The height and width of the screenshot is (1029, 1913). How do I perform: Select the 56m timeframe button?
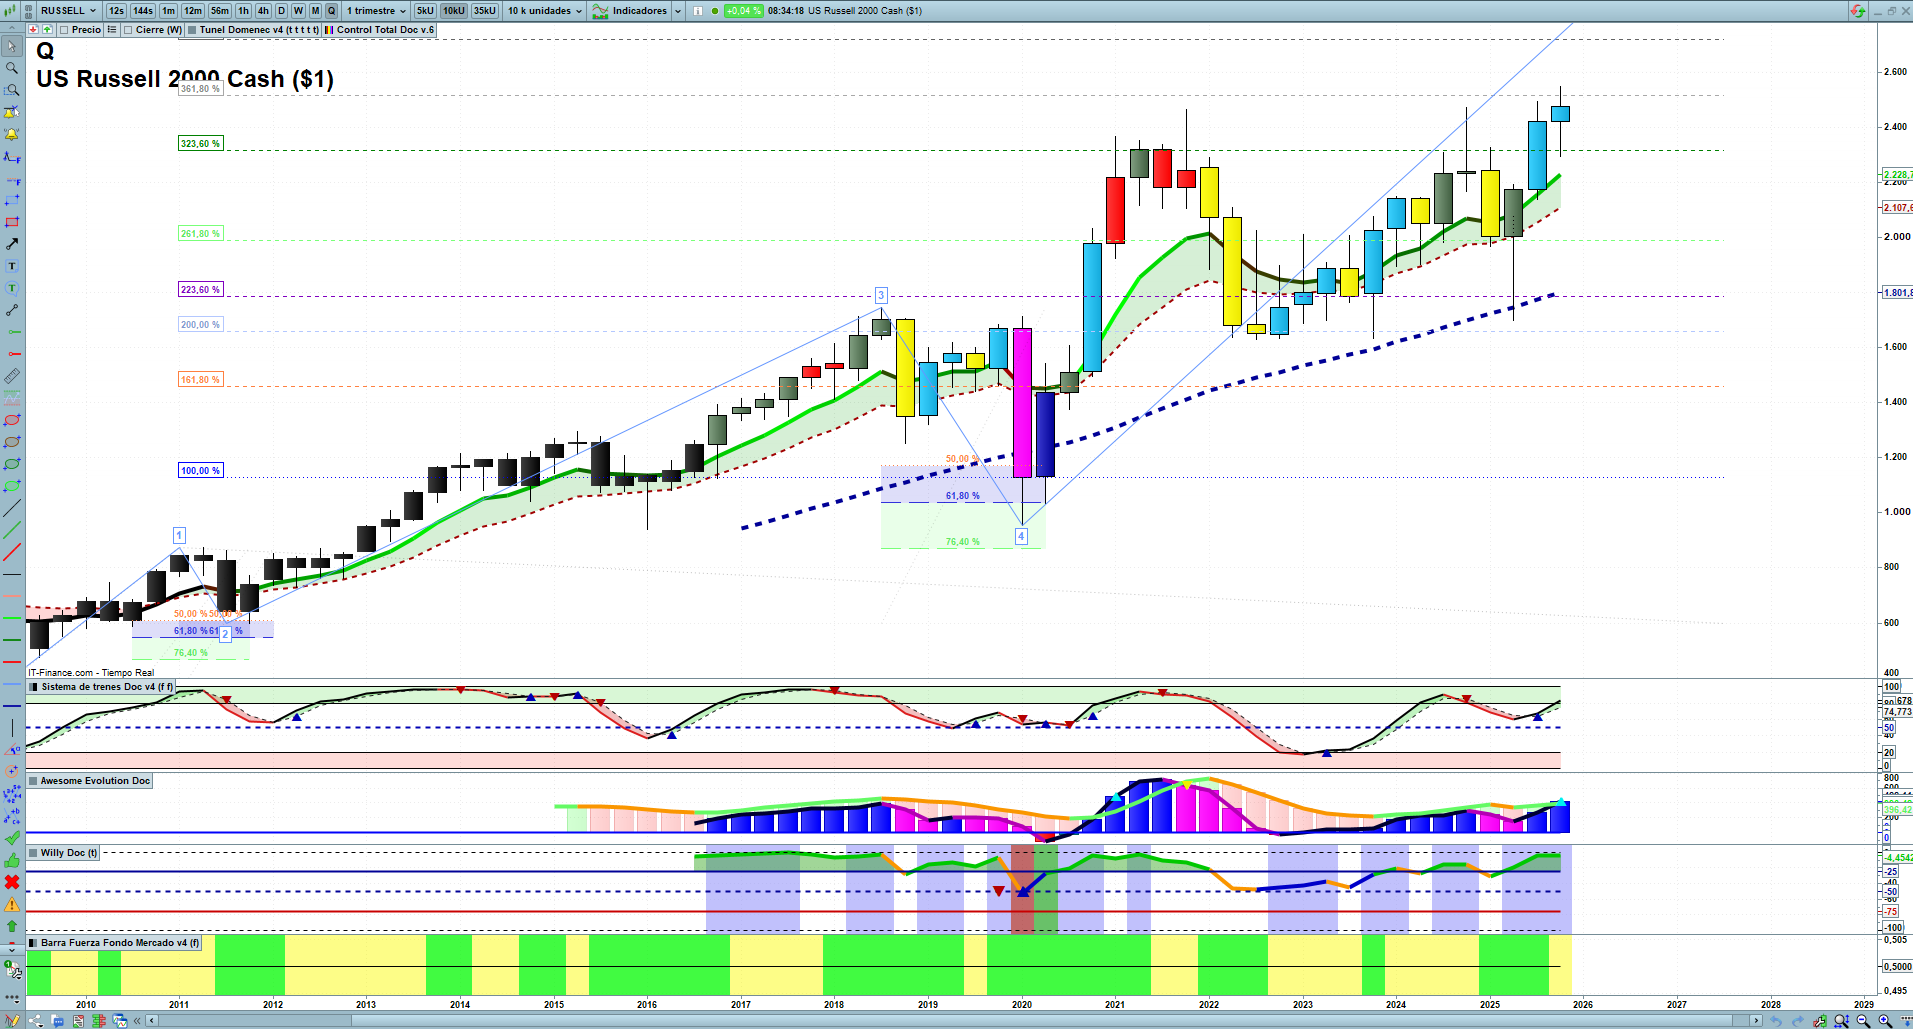(x=220, y=11)
